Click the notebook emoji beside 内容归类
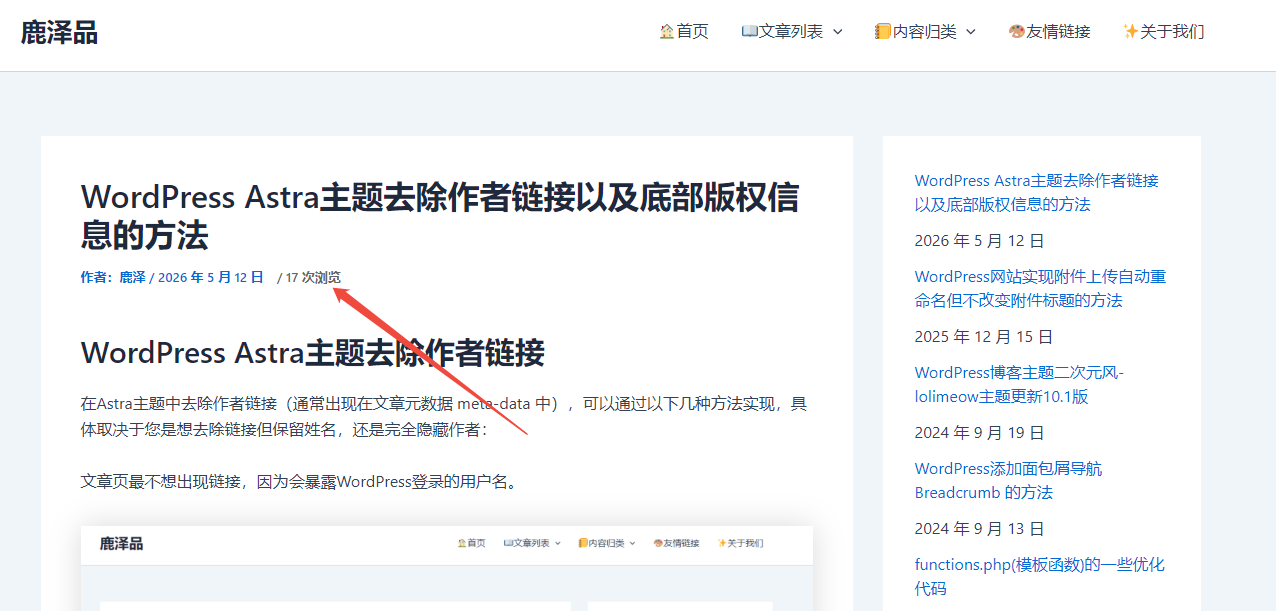Image resolution: width=1276 pixels, height=611 pixels. click(883, 32)
